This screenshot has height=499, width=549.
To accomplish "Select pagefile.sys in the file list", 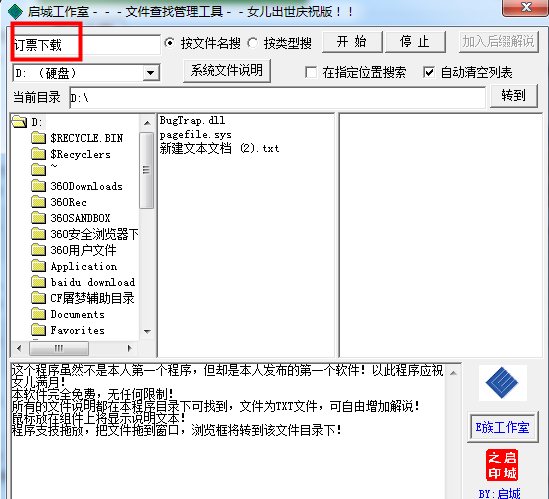I will (195, 134).
